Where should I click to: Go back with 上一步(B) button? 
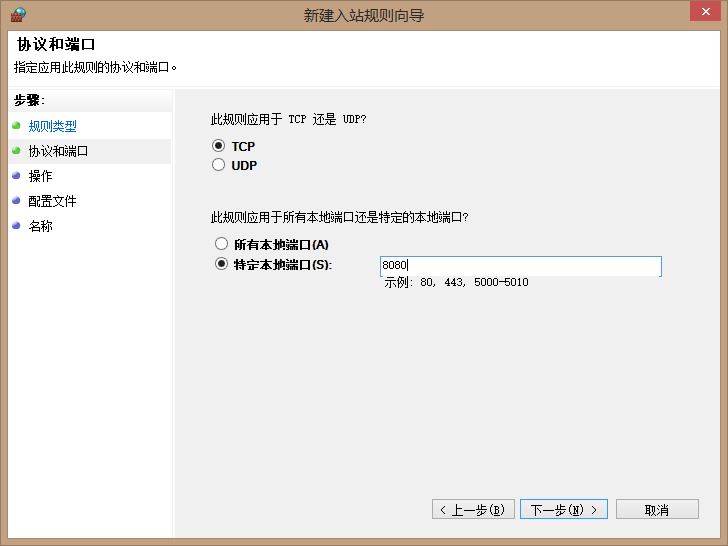[473, 509]
